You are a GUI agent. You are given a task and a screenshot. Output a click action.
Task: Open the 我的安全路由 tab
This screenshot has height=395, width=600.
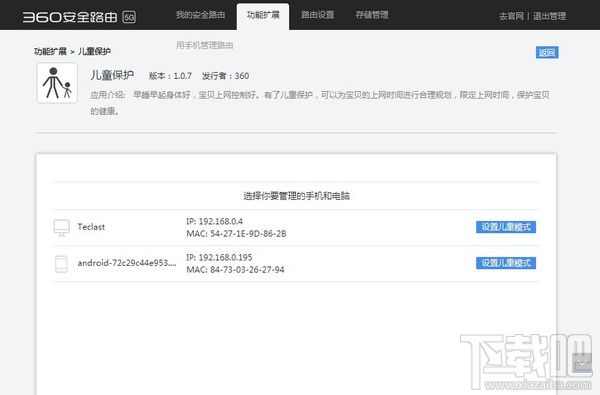click(x=201, y=15)
